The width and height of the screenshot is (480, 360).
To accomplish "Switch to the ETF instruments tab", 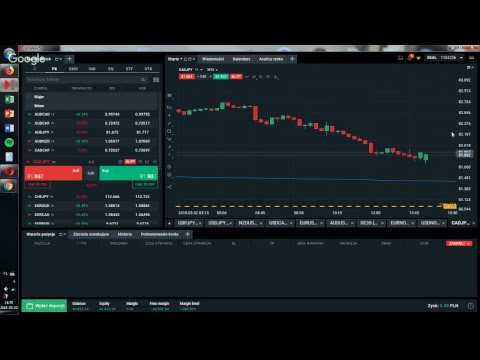I will (129, 69).
